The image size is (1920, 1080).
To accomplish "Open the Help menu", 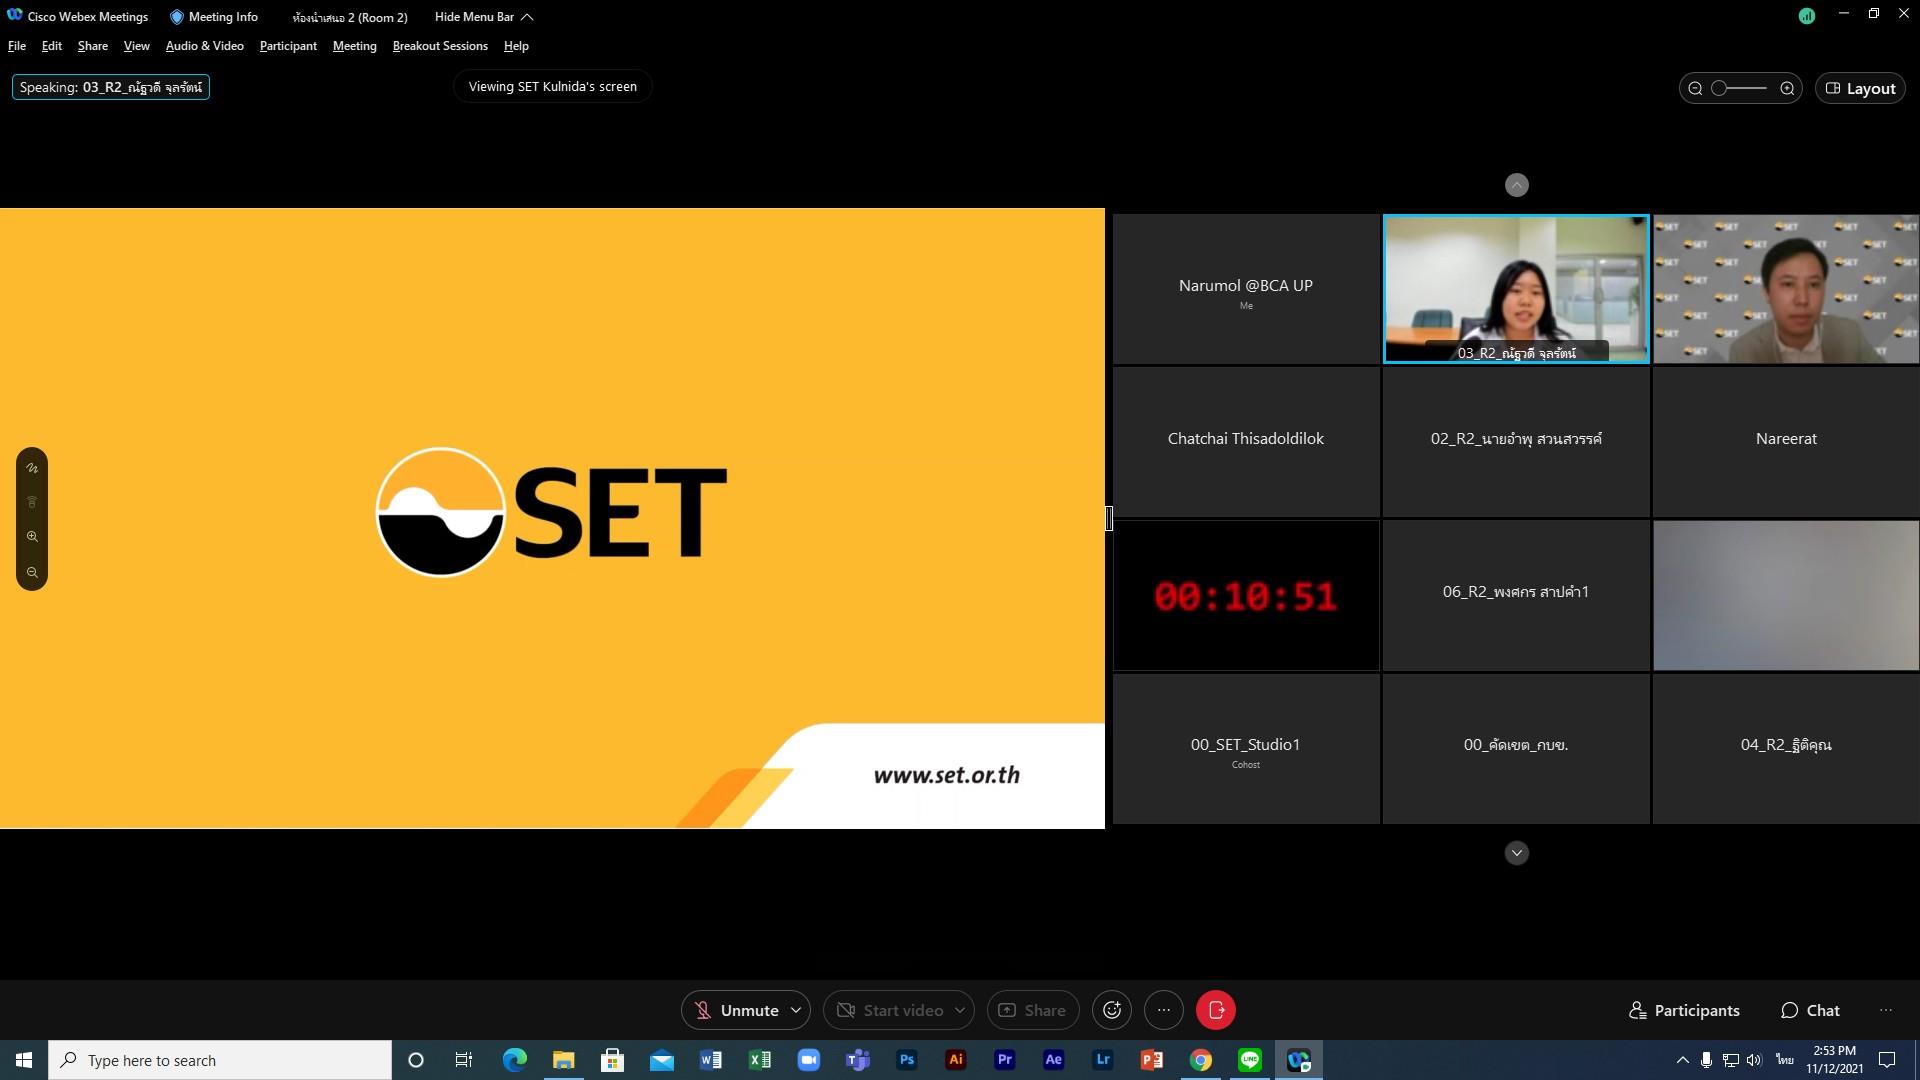I will pos(516,46).
